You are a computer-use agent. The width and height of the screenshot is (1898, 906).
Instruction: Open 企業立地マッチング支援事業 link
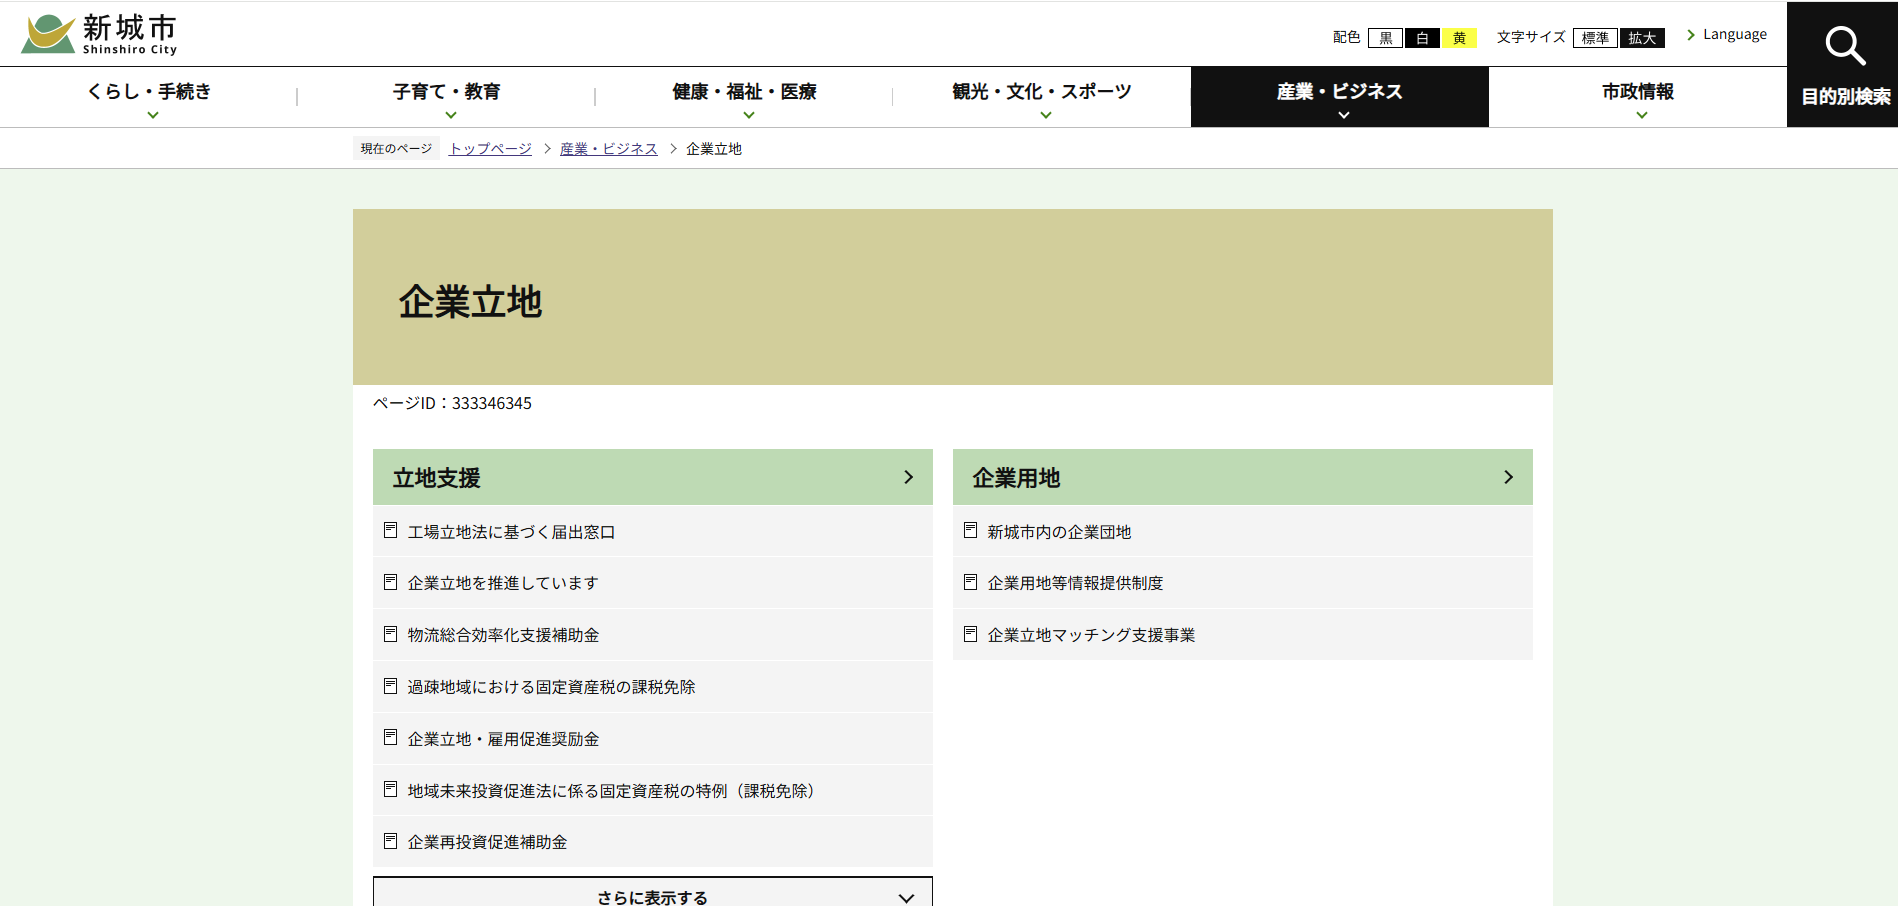click(1091, 635)
